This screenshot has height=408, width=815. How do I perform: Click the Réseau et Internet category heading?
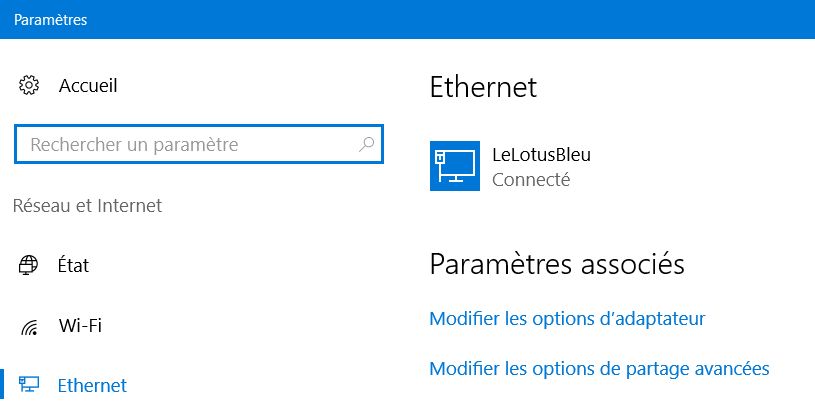pos(87,206)
